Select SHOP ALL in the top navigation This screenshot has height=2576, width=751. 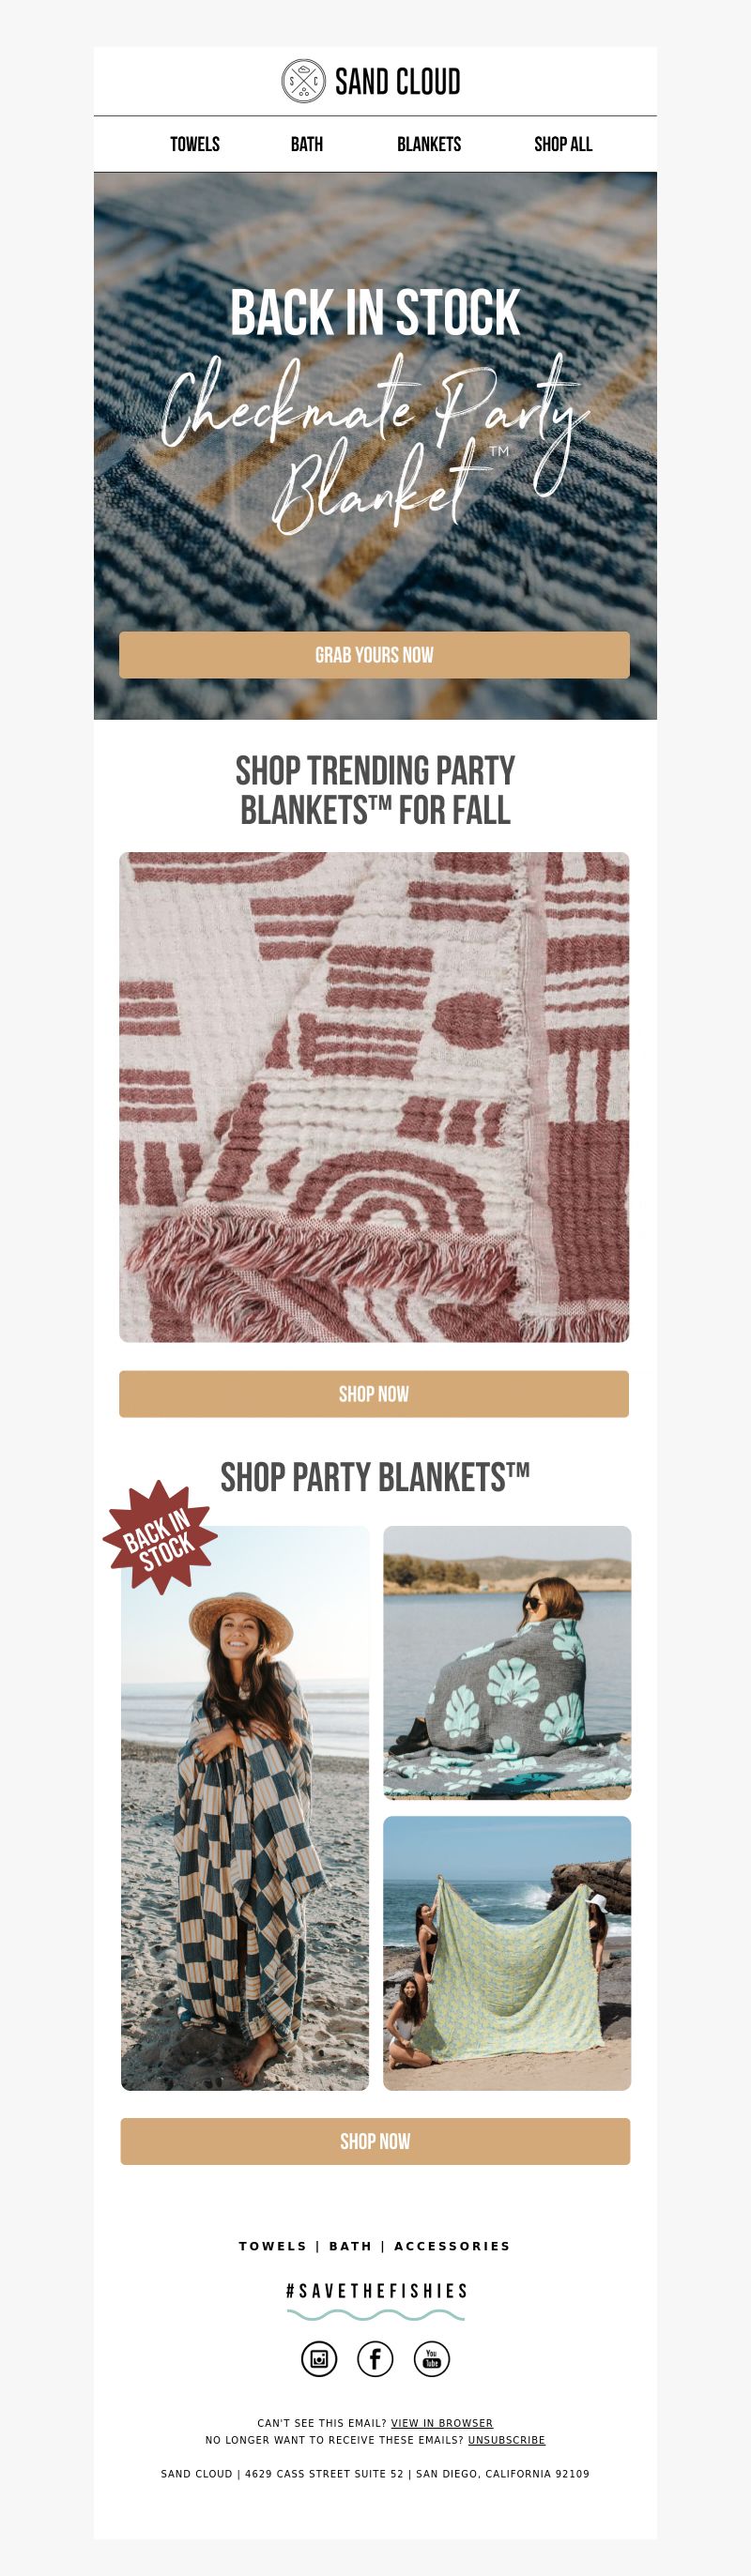coord(563,144)
